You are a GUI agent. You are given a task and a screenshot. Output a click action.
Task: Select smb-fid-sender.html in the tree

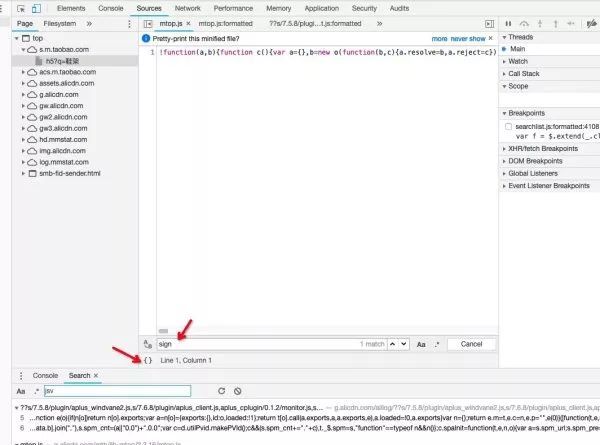tap(70, 173)
